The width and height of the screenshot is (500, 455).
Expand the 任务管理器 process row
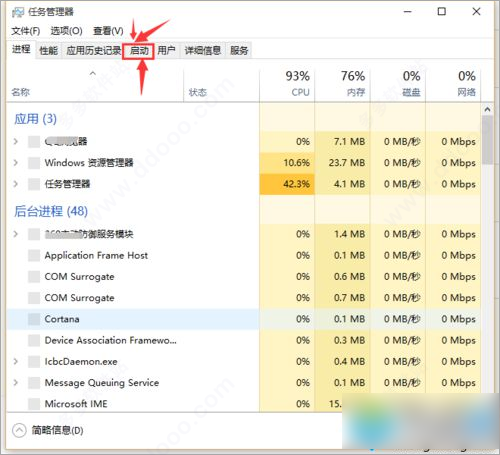(x=15, y=184)
